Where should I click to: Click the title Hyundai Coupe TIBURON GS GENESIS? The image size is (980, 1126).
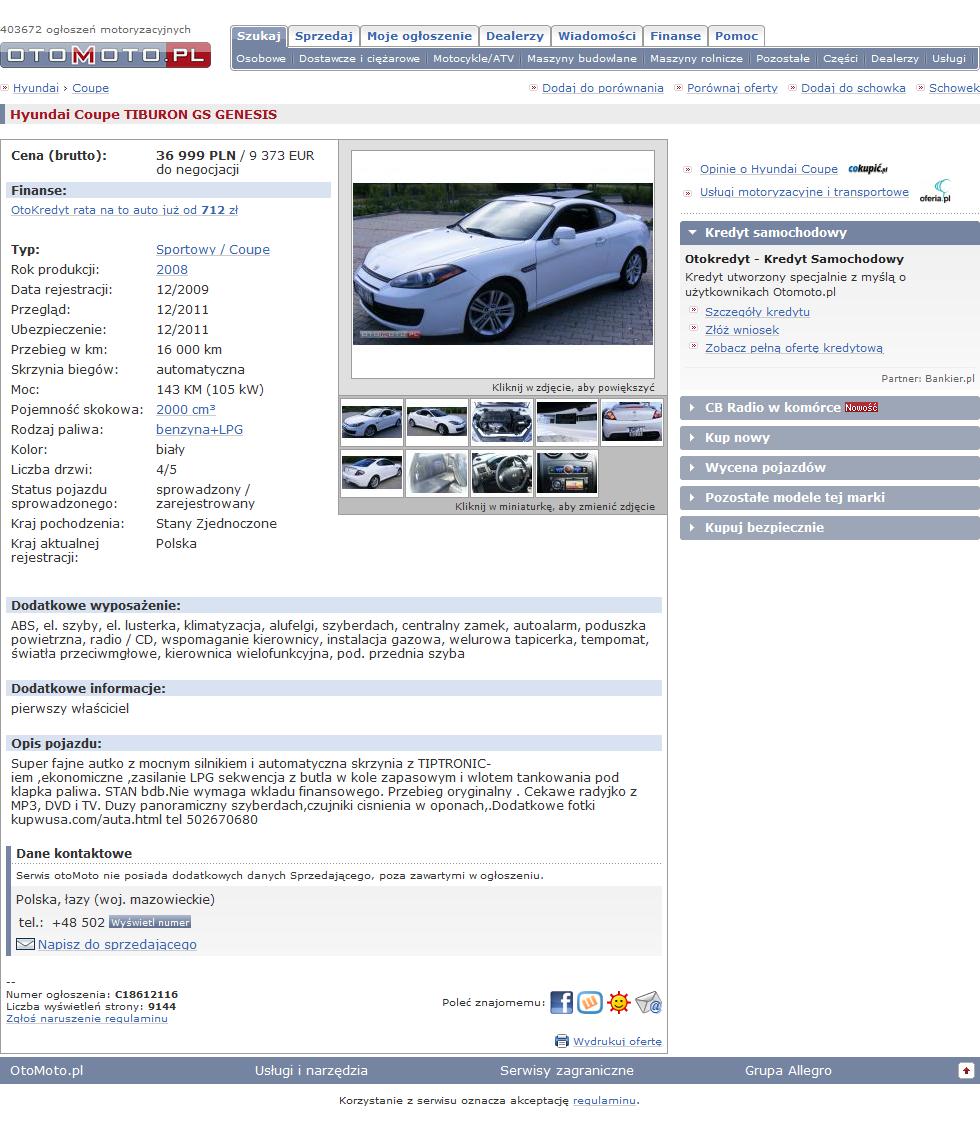144,114
